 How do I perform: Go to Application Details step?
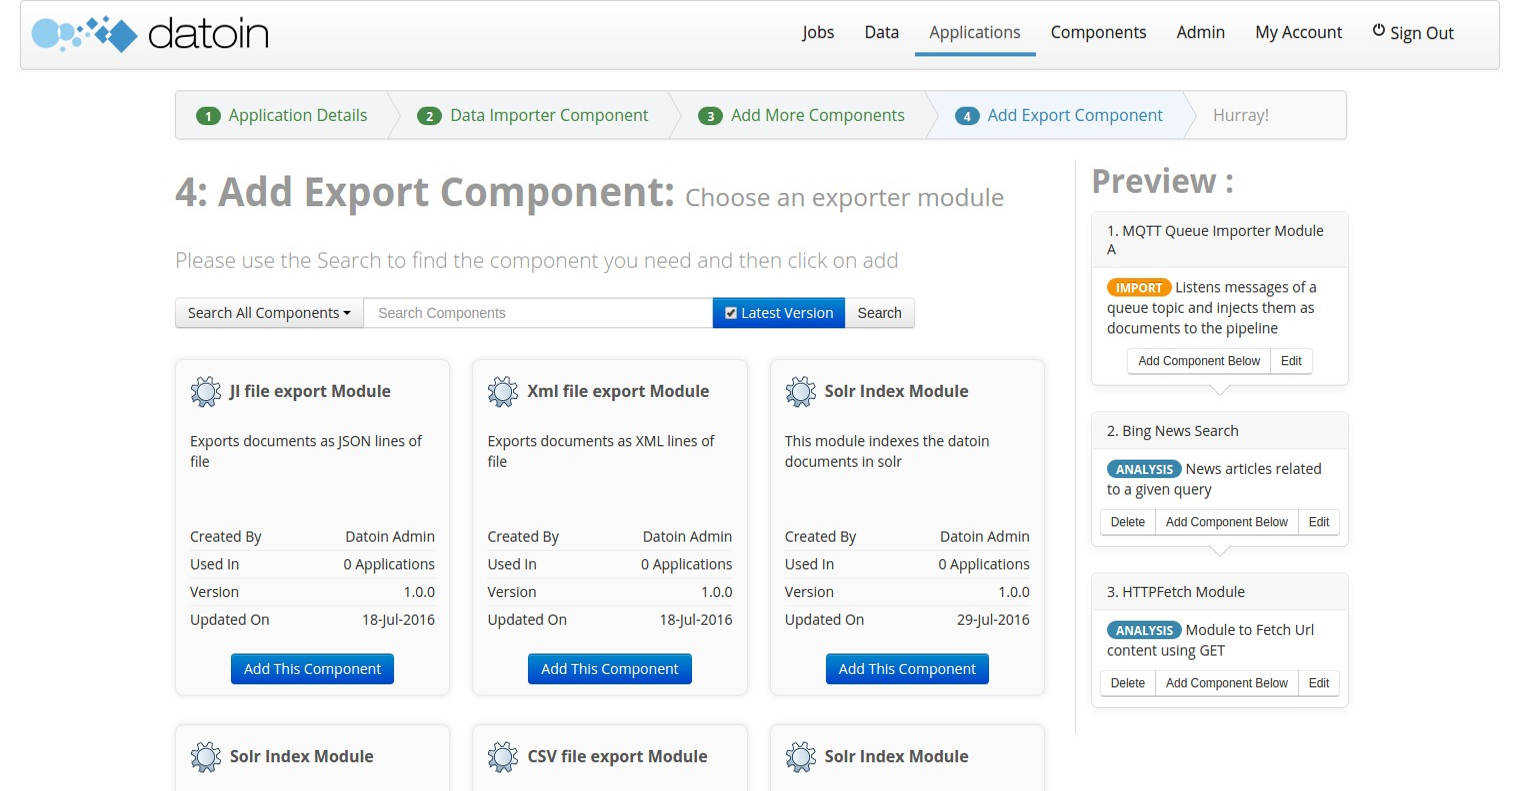298,115
